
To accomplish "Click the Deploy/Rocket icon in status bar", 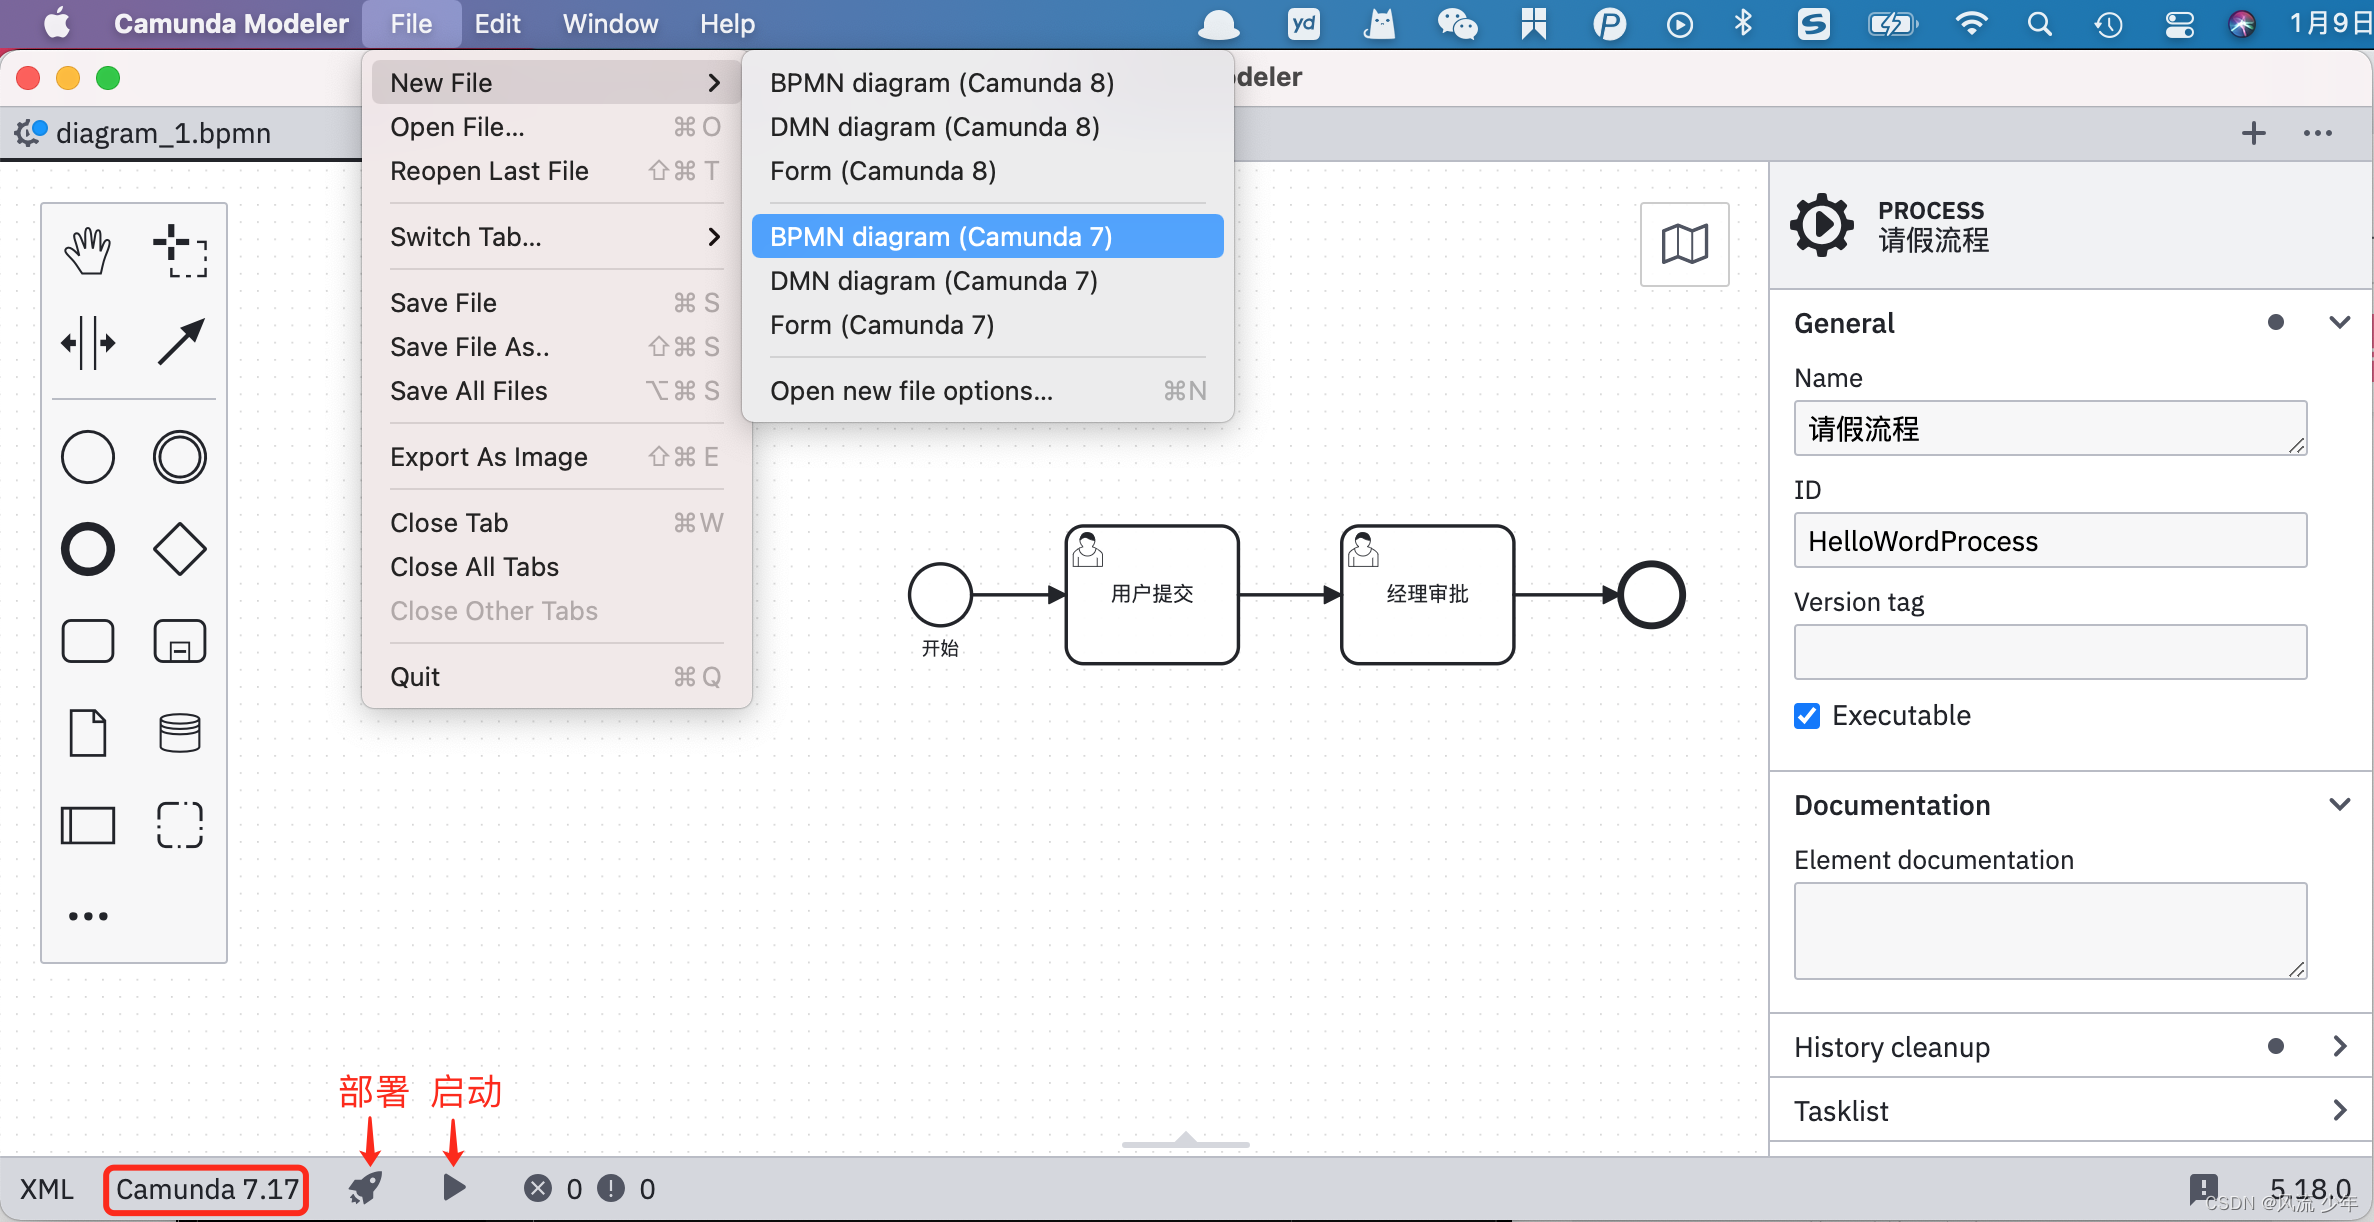I will coord(366,1191).
